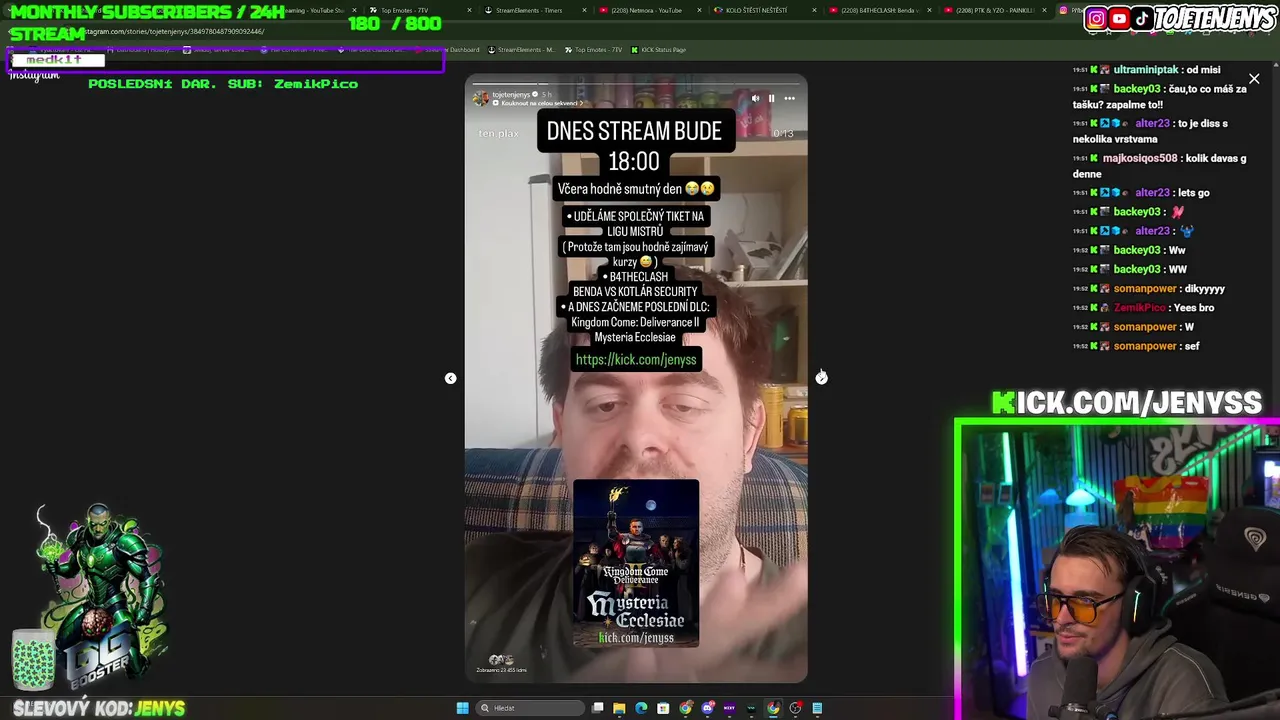Click 'Kouknout na celou sekvenci' link

pyautogui.click(x=538, y=103)
